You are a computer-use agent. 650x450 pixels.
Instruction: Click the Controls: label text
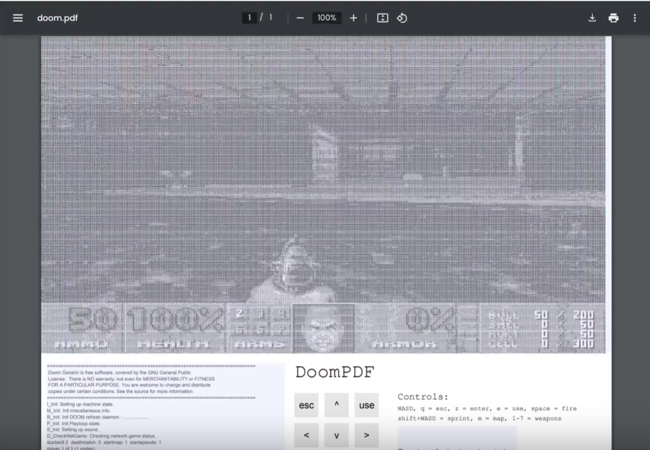coord(423,397)
